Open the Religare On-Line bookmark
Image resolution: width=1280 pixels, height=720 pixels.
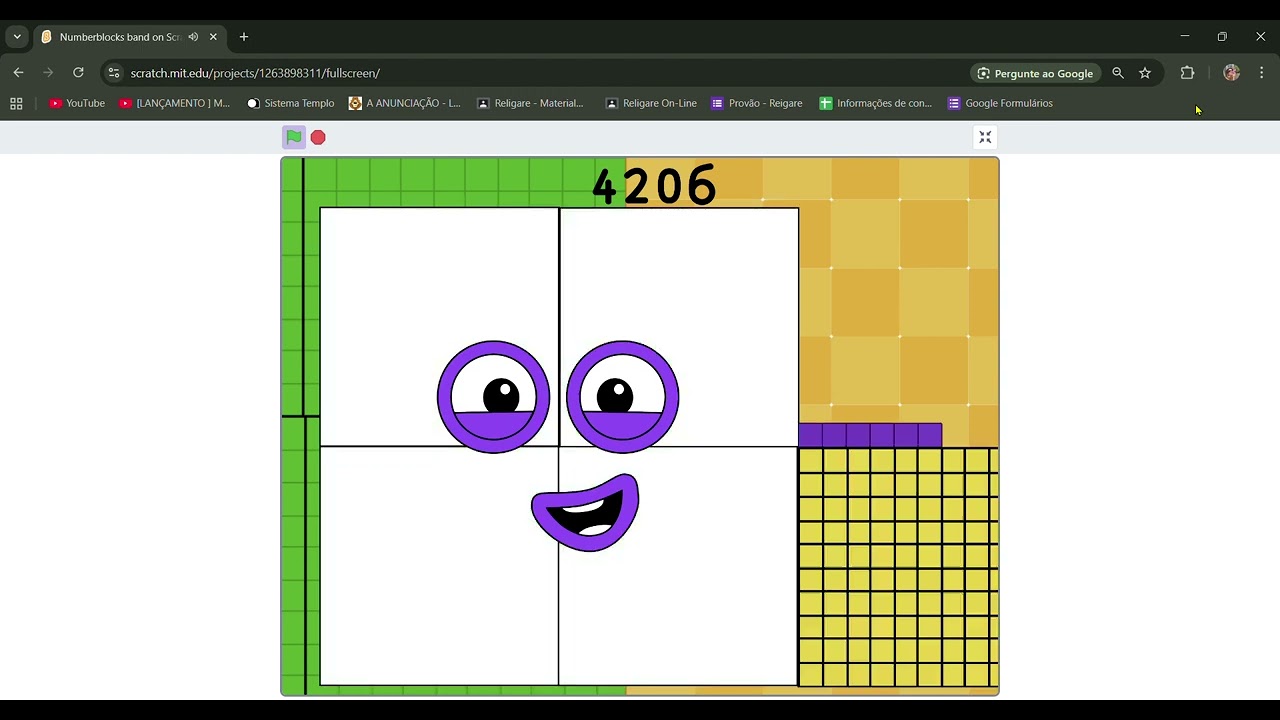click(x=651, y=103)
